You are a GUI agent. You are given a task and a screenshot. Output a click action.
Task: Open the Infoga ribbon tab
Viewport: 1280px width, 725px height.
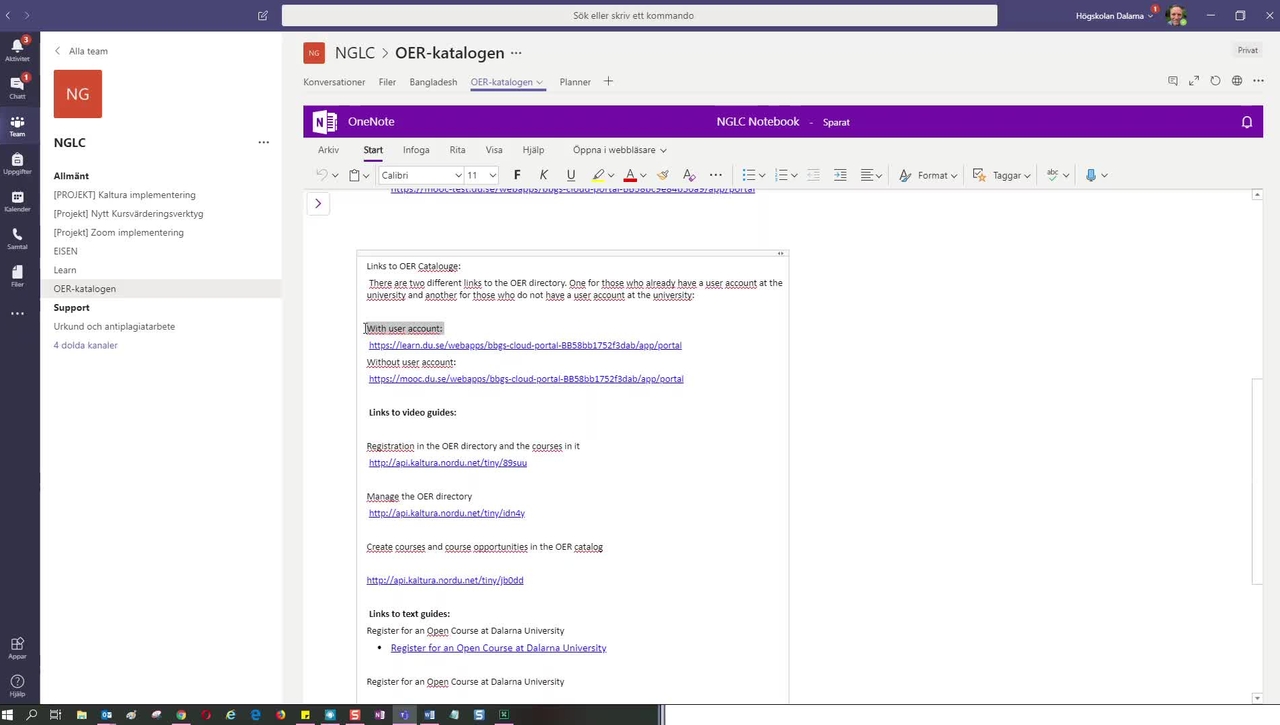(416, 150)
